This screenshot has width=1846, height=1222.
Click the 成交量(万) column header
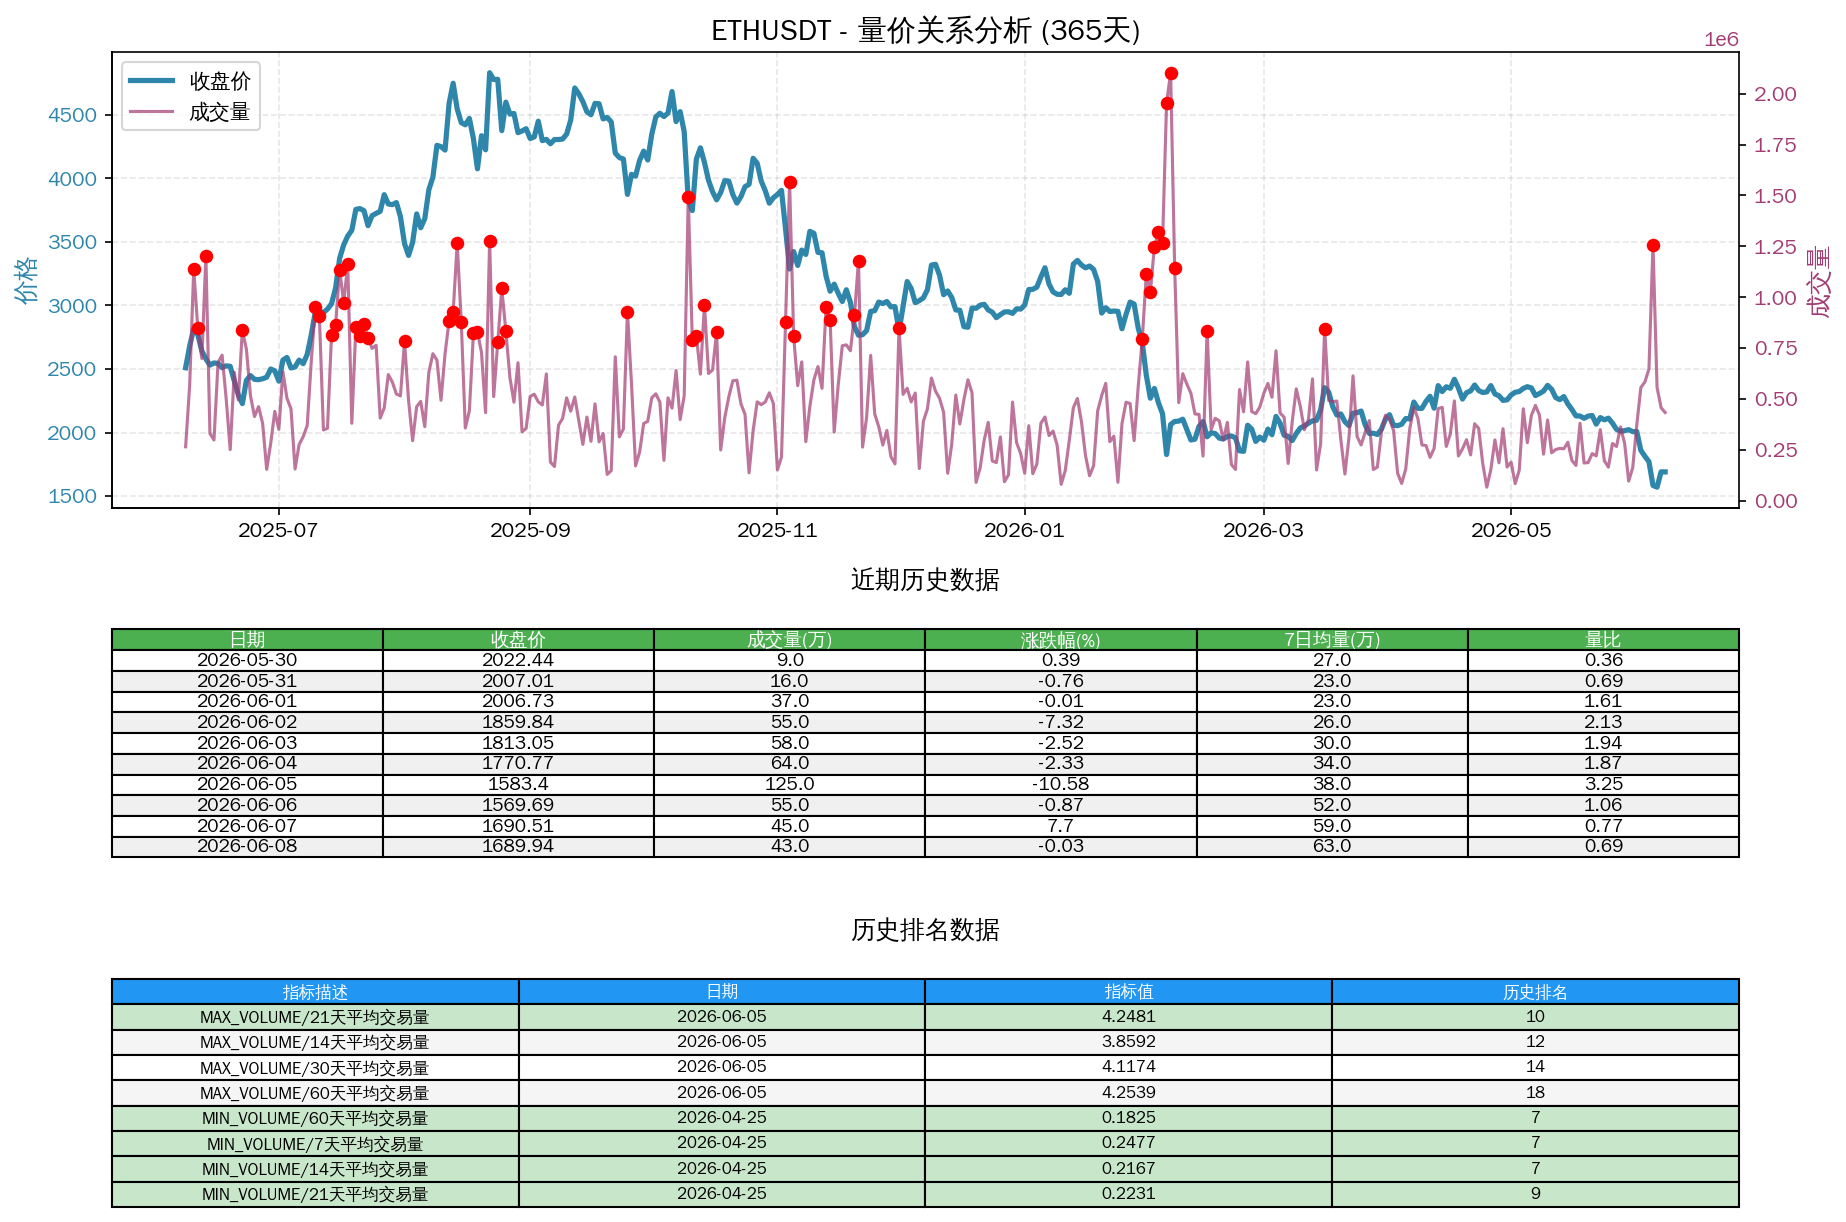(x=790, y=639)
